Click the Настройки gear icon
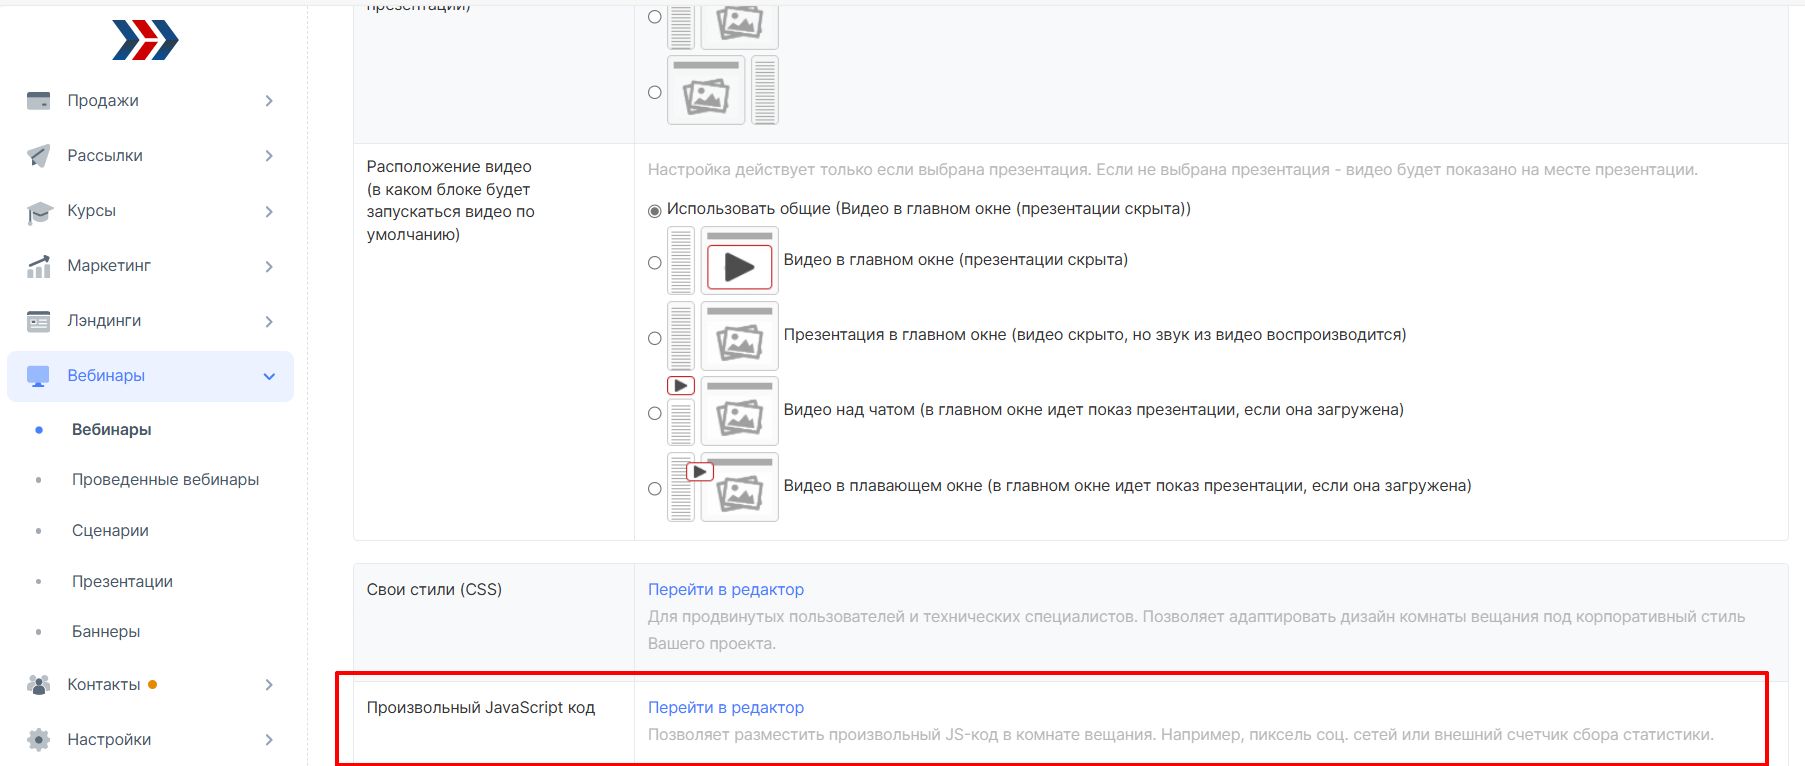This screenshot has height=766, width=1805. coord(38,740)
